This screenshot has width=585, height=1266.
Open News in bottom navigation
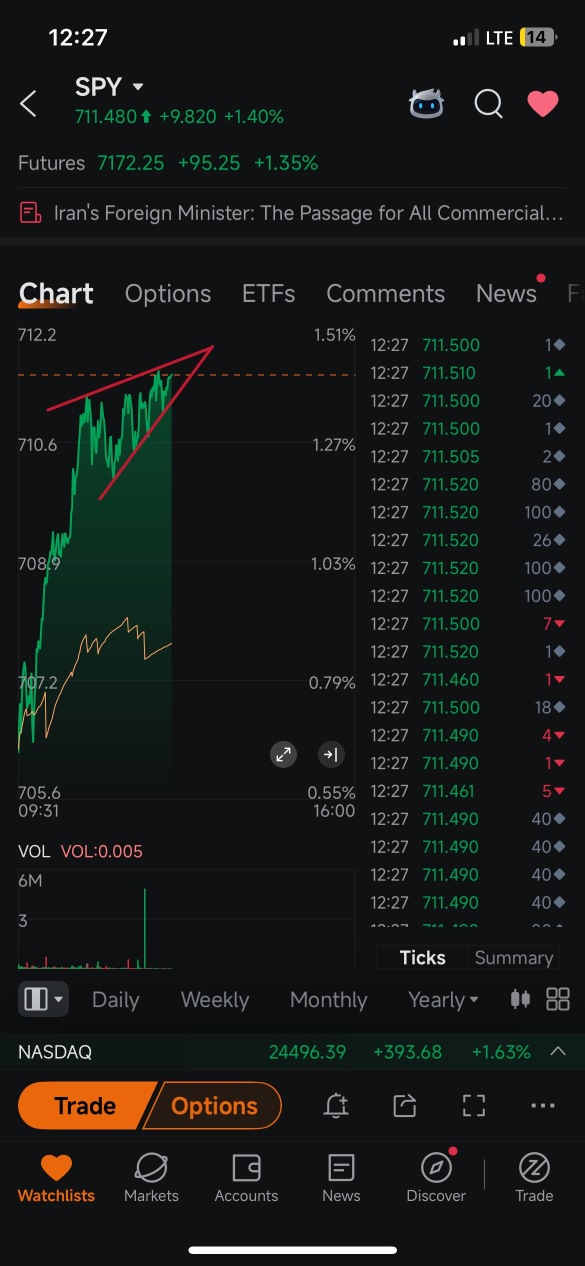point(341,1178)
